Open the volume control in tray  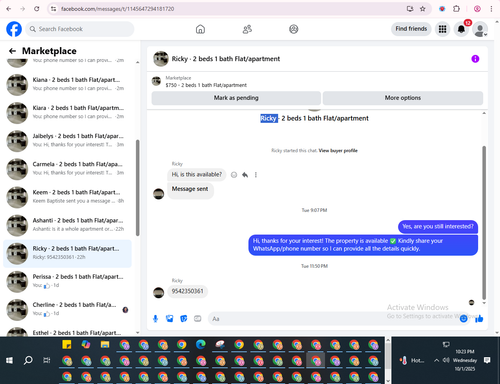point(446,360)
